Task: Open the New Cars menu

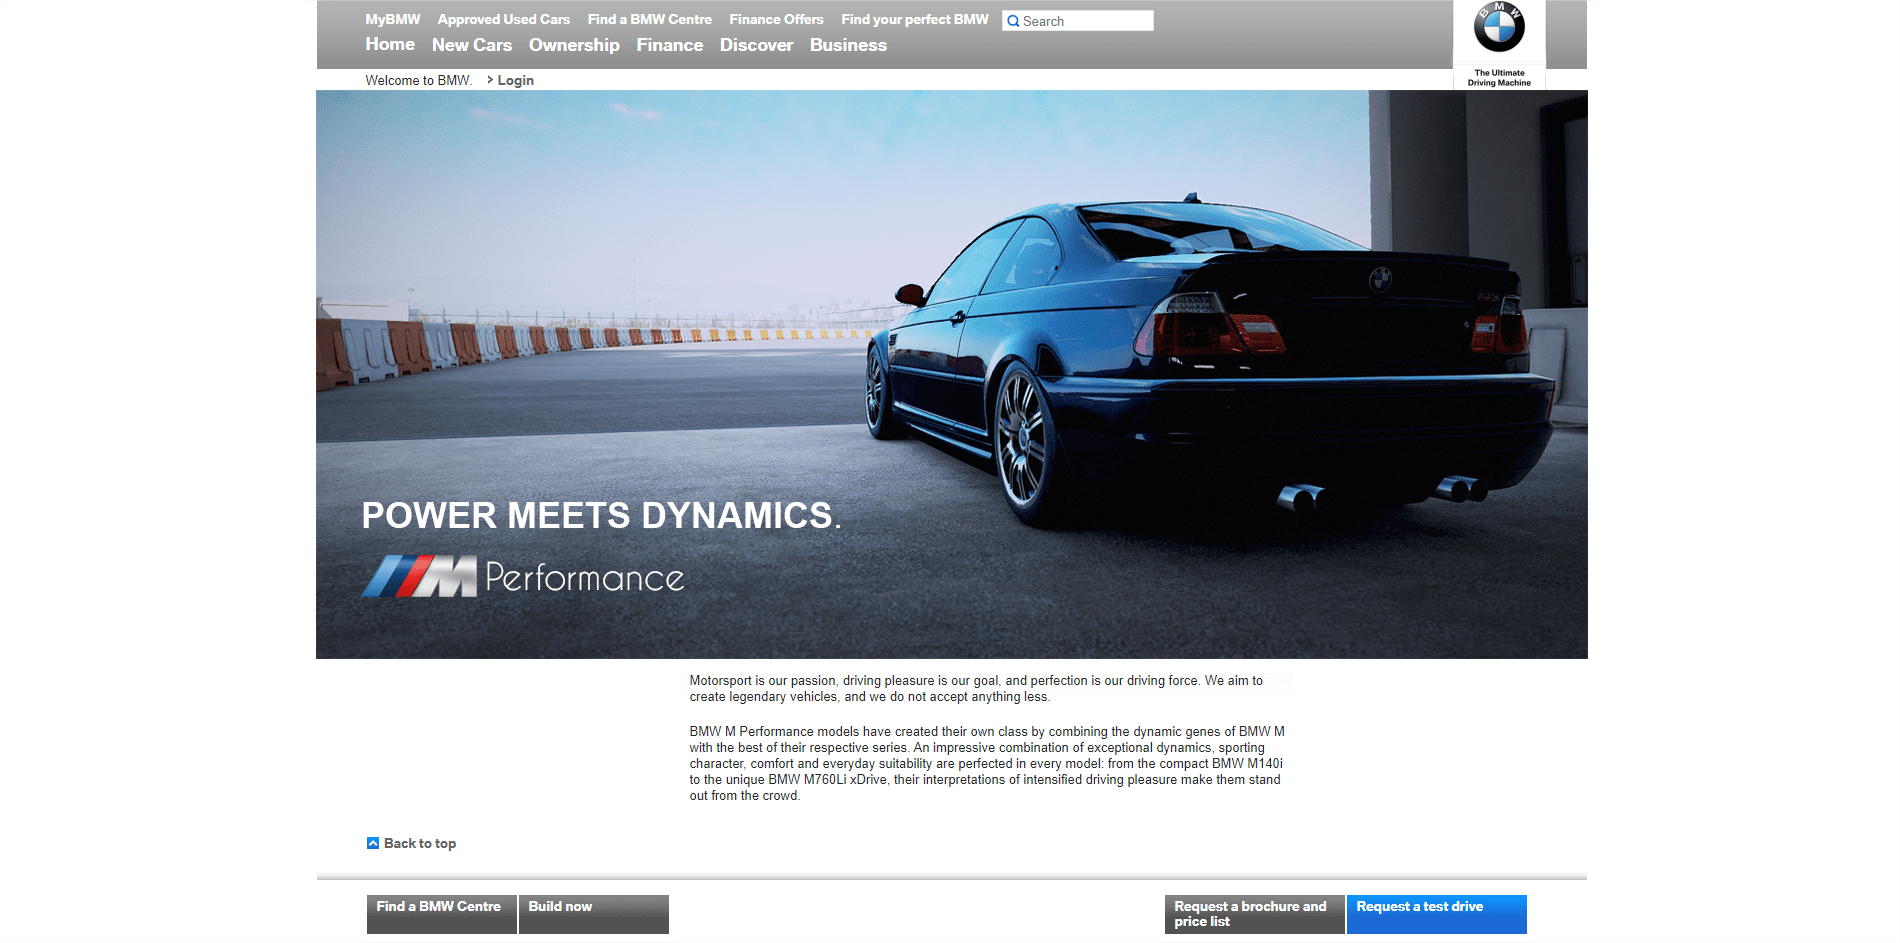Action: 471,45
